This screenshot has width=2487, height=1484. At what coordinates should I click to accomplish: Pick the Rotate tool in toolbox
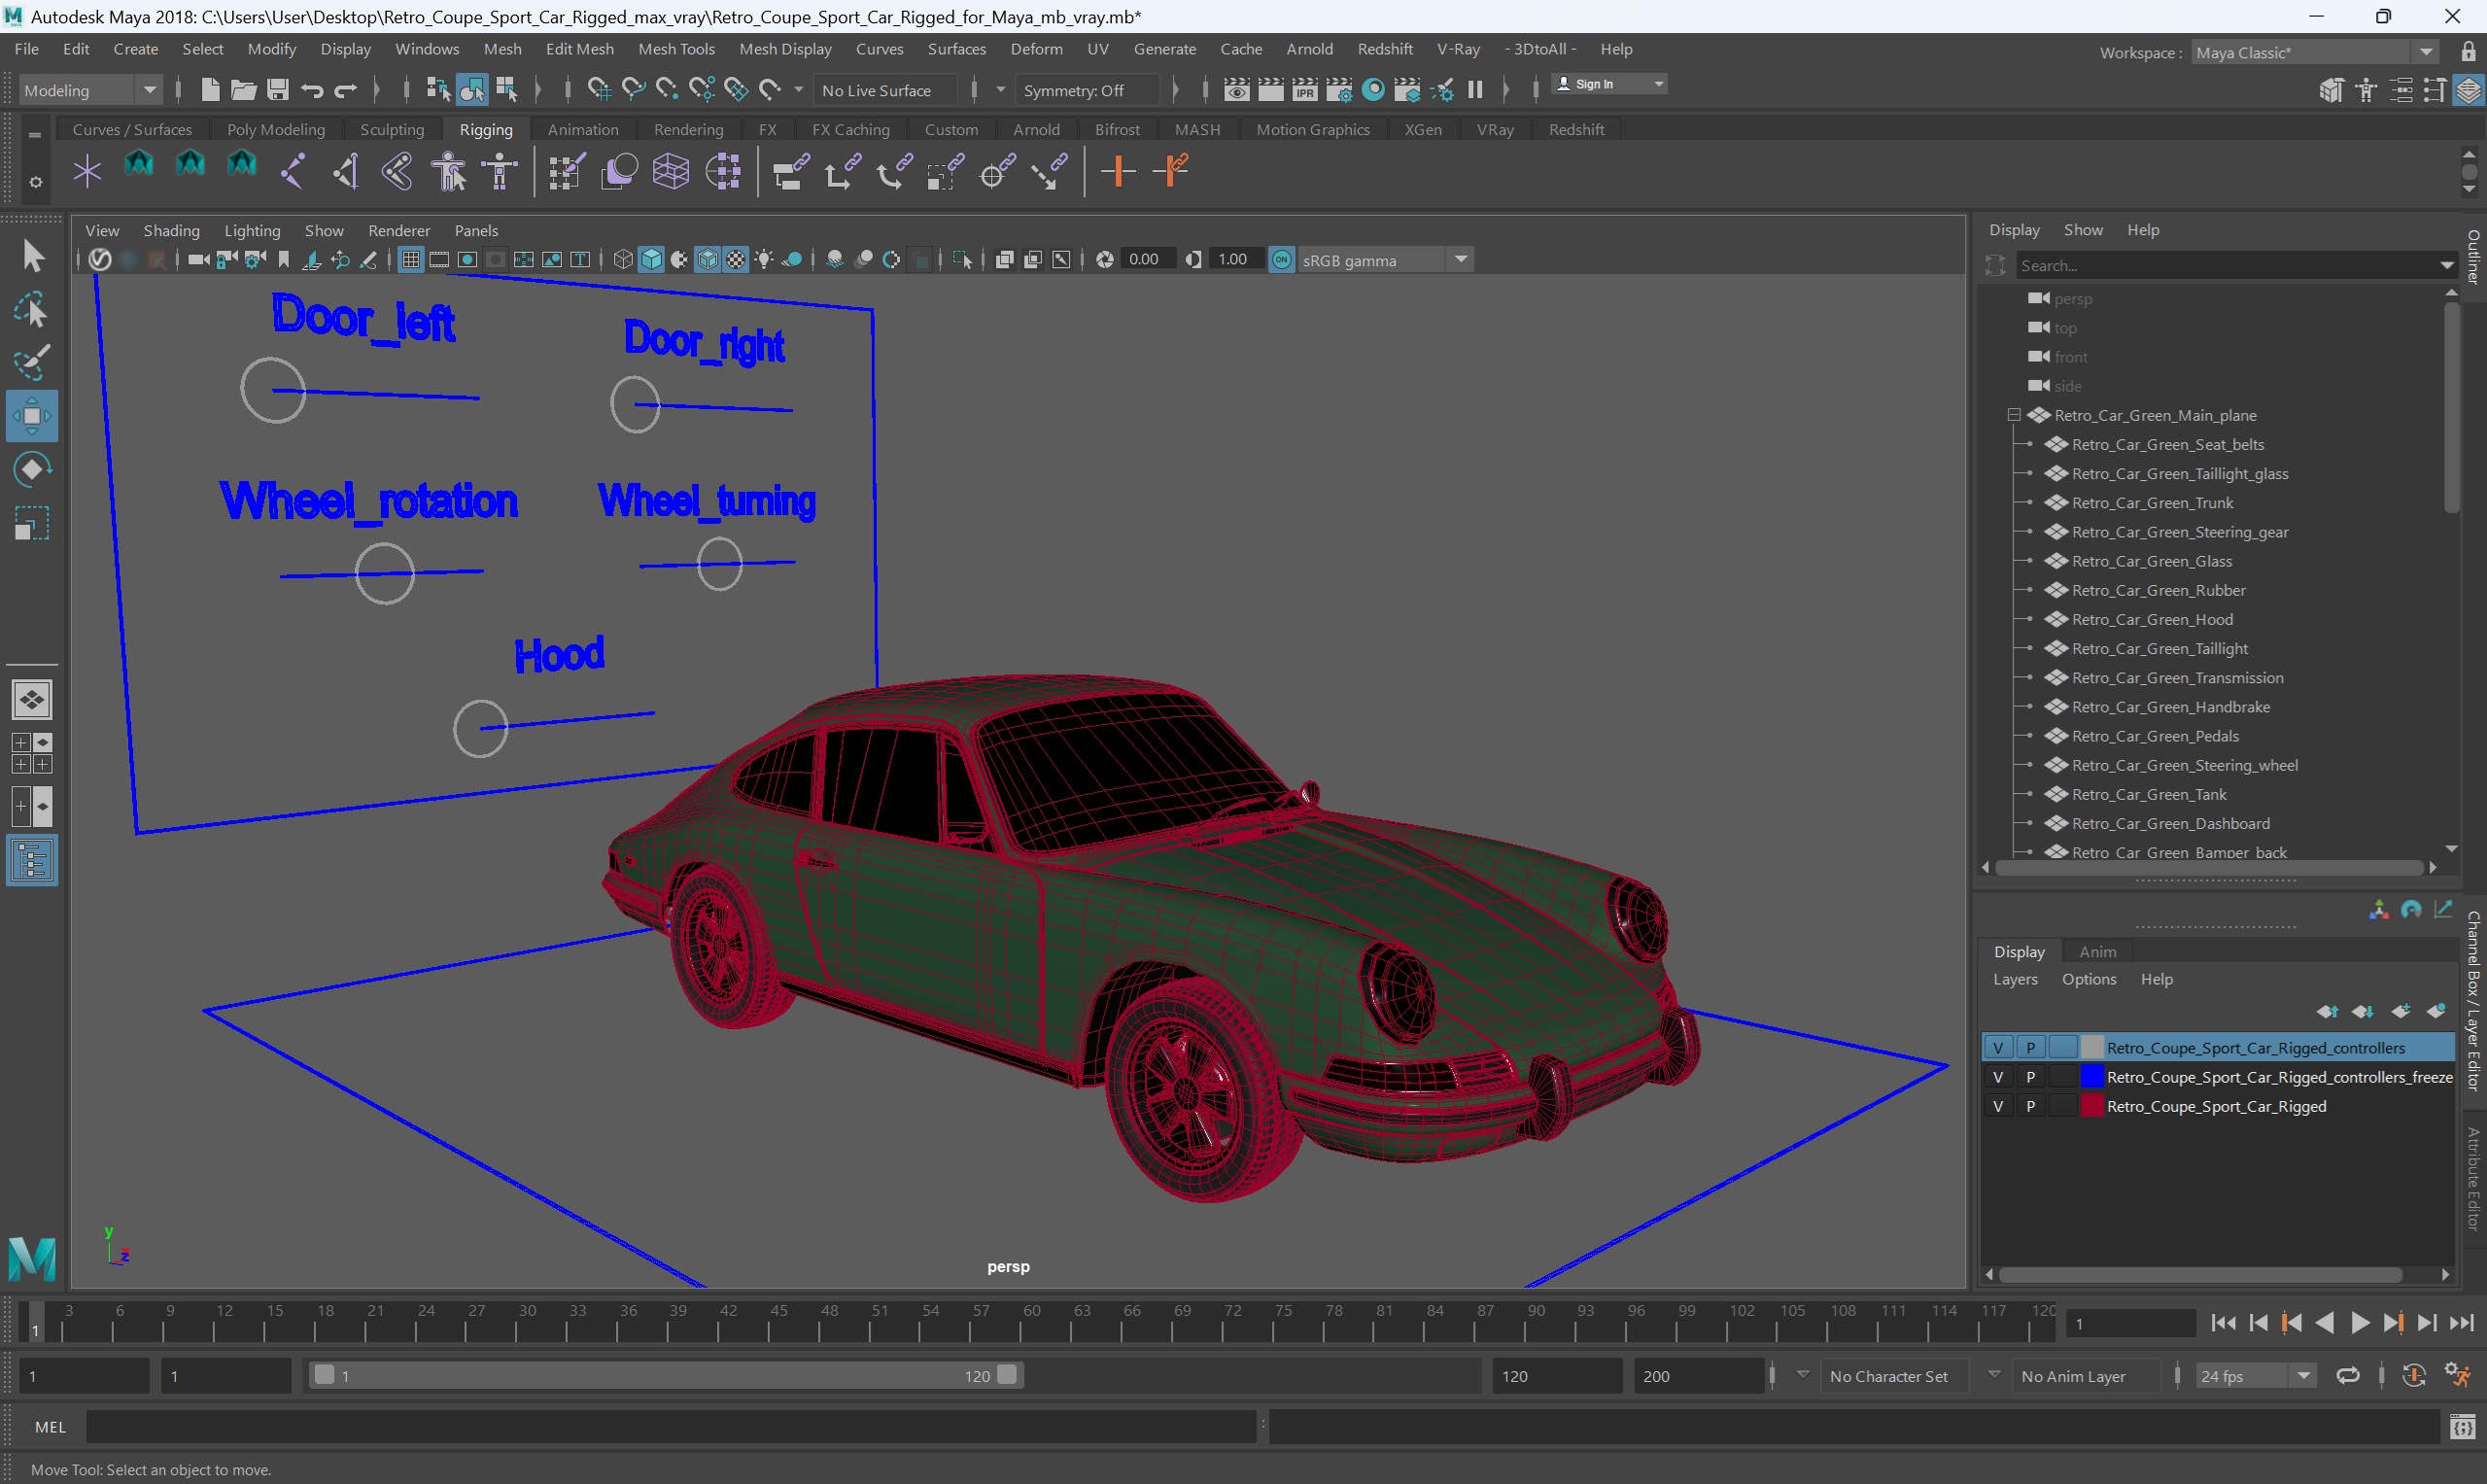pos(32,469)
